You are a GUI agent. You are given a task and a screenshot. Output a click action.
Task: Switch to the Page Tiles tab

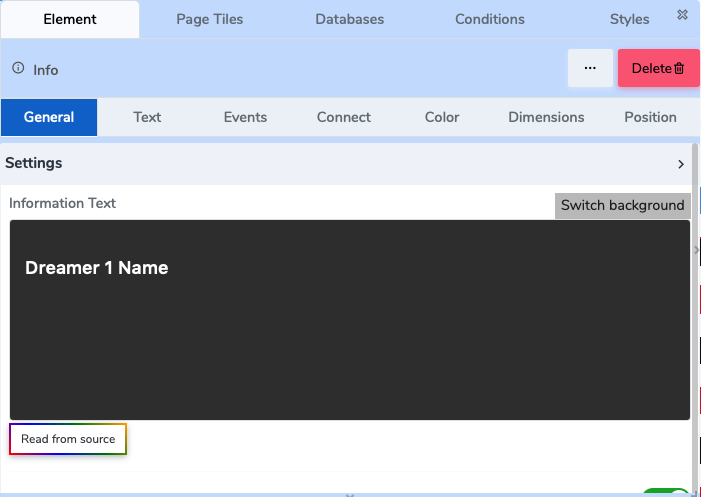tap(209, 19)
